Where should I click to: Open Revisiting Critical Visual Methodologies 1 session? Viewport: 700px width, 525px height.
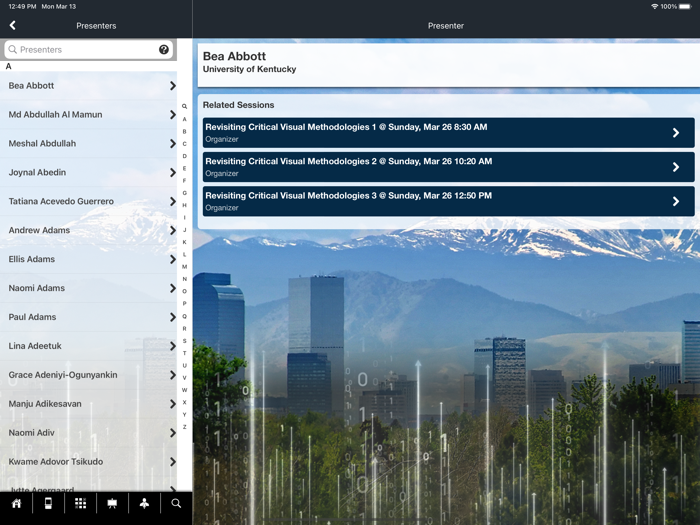[449, 133]
